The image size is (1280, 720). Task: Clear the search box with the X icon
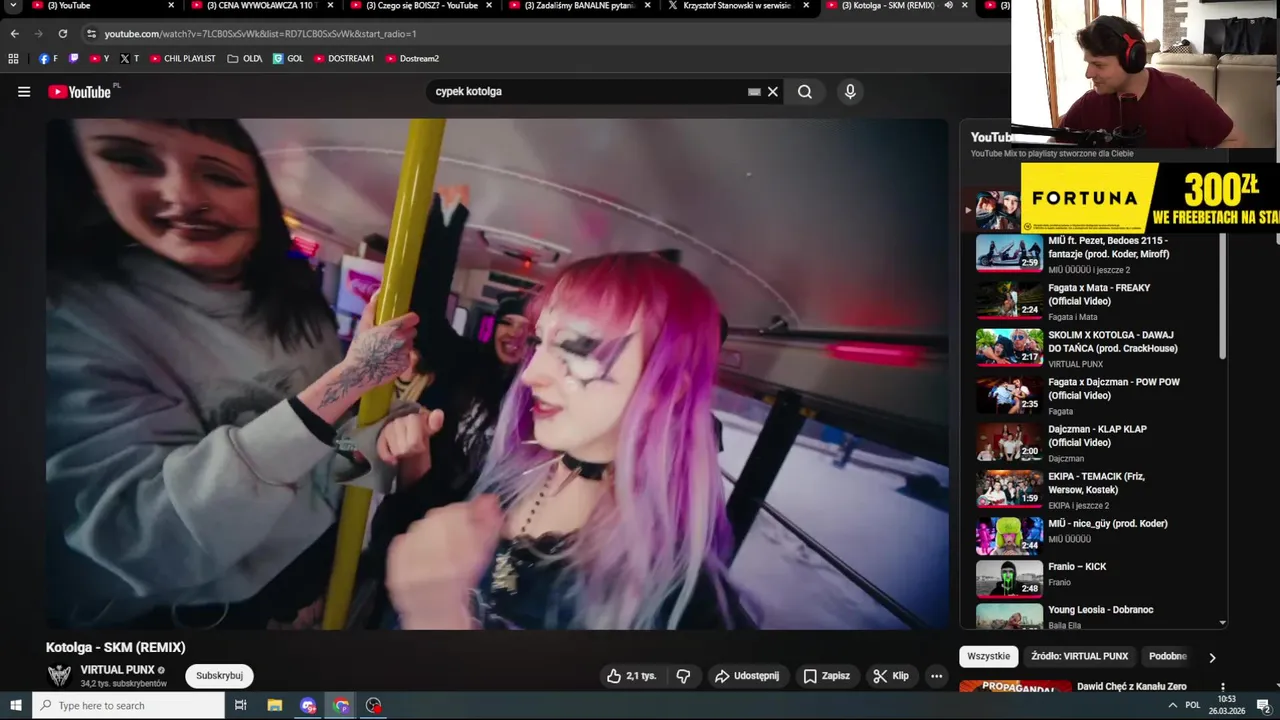772,92
